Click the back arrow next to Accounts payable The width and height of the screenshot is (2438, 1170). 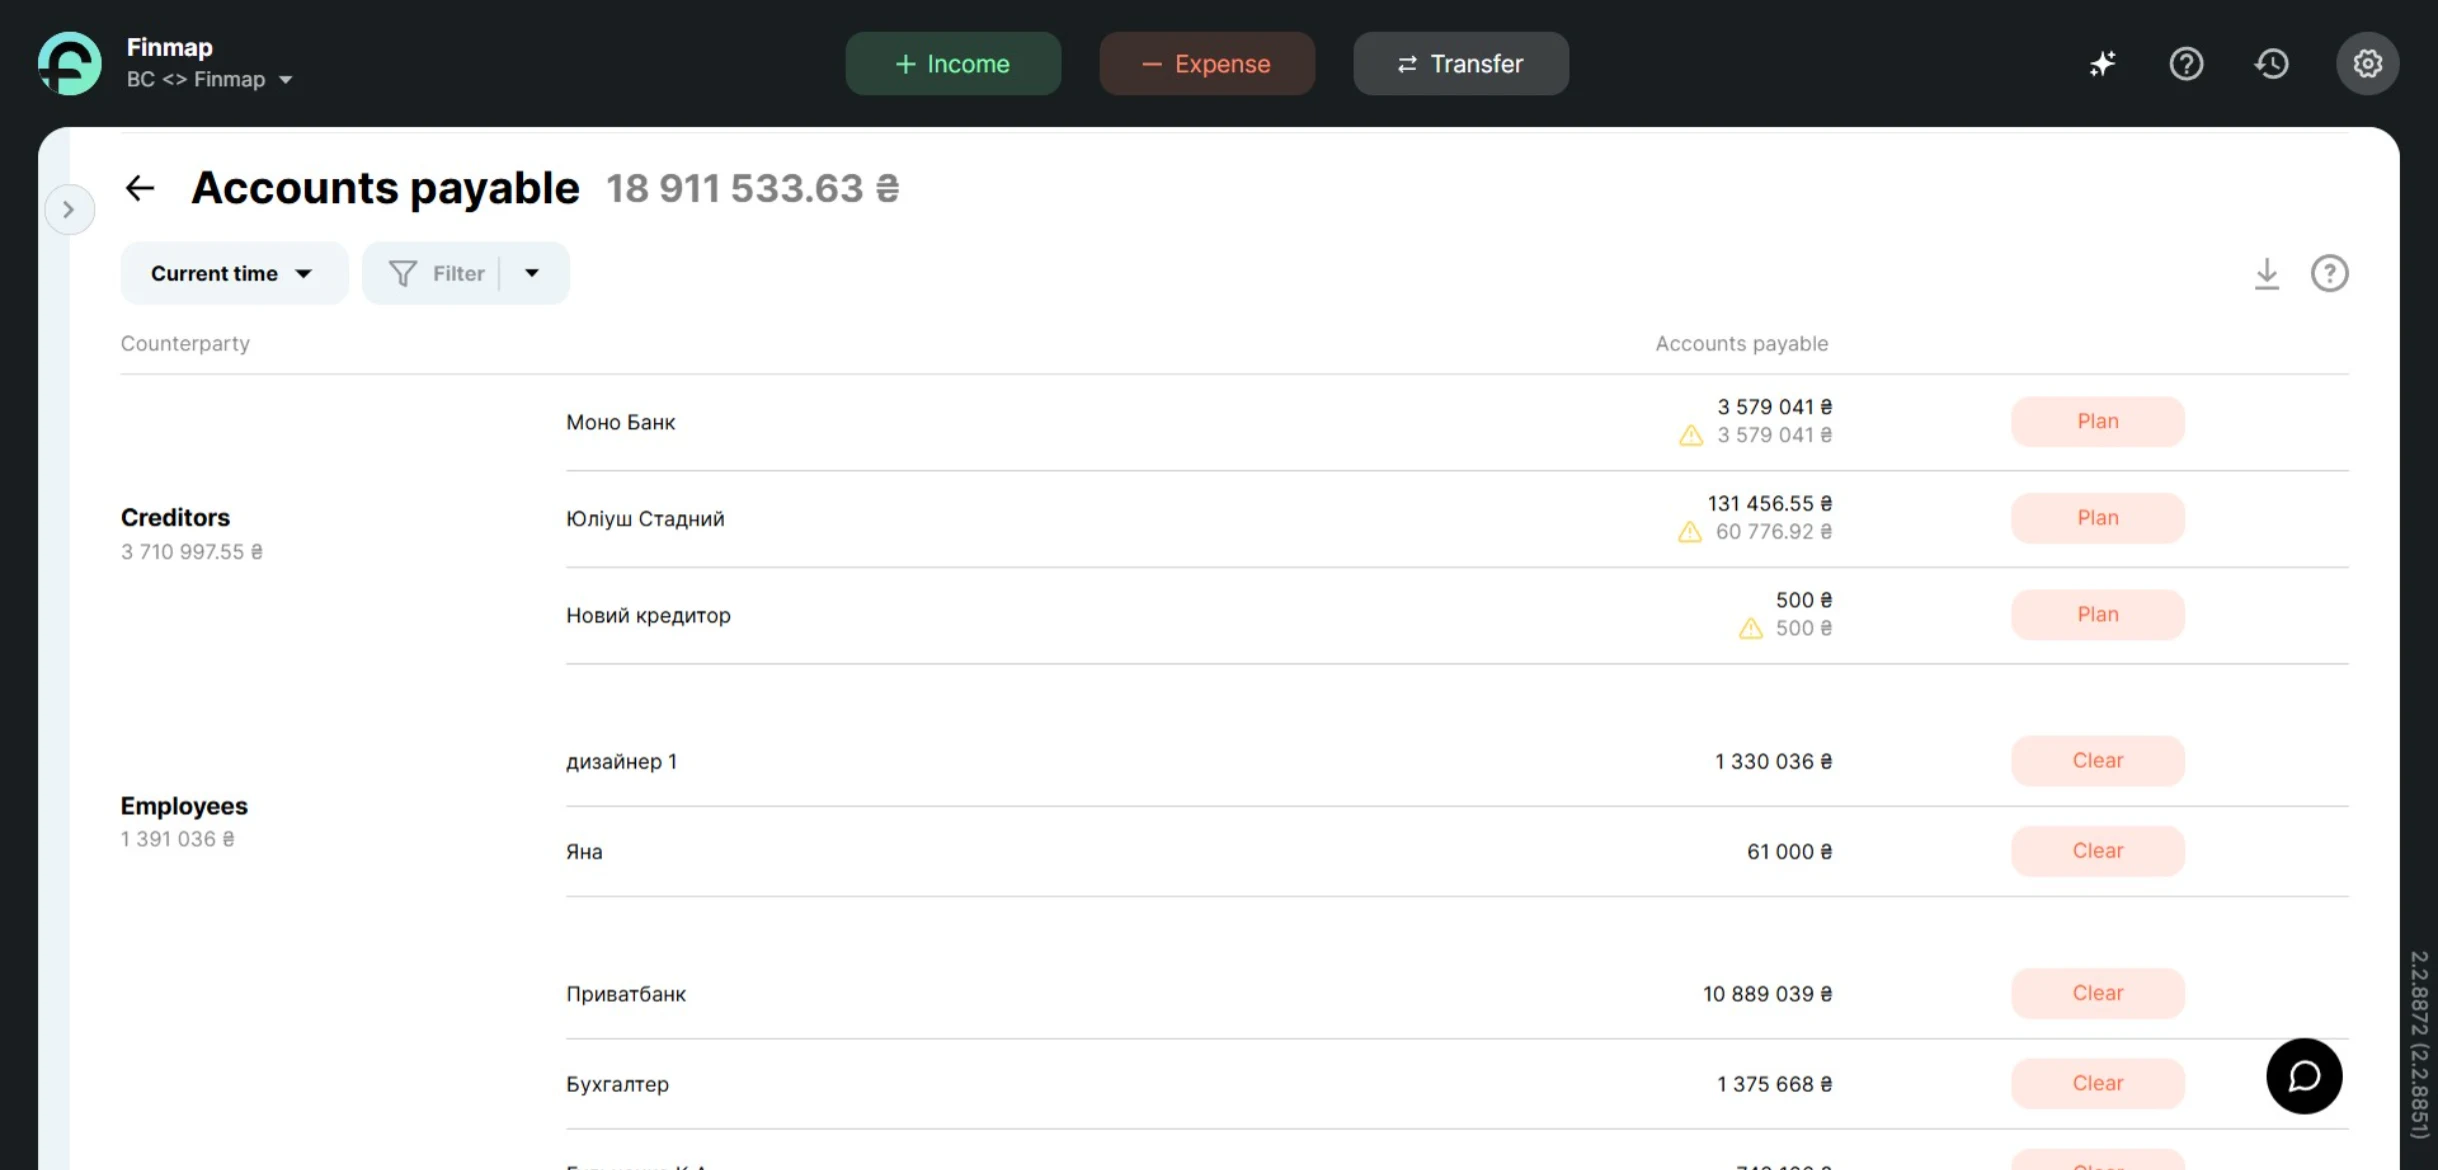coord(140,187)
